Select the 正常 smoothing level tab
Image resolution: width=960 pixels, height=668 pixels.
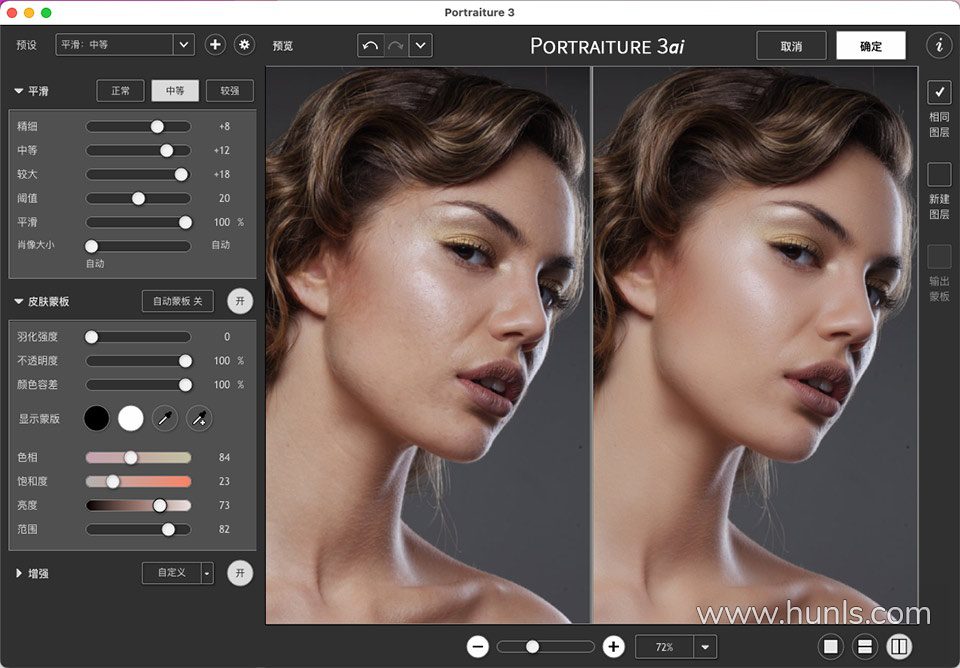[120, 91]
